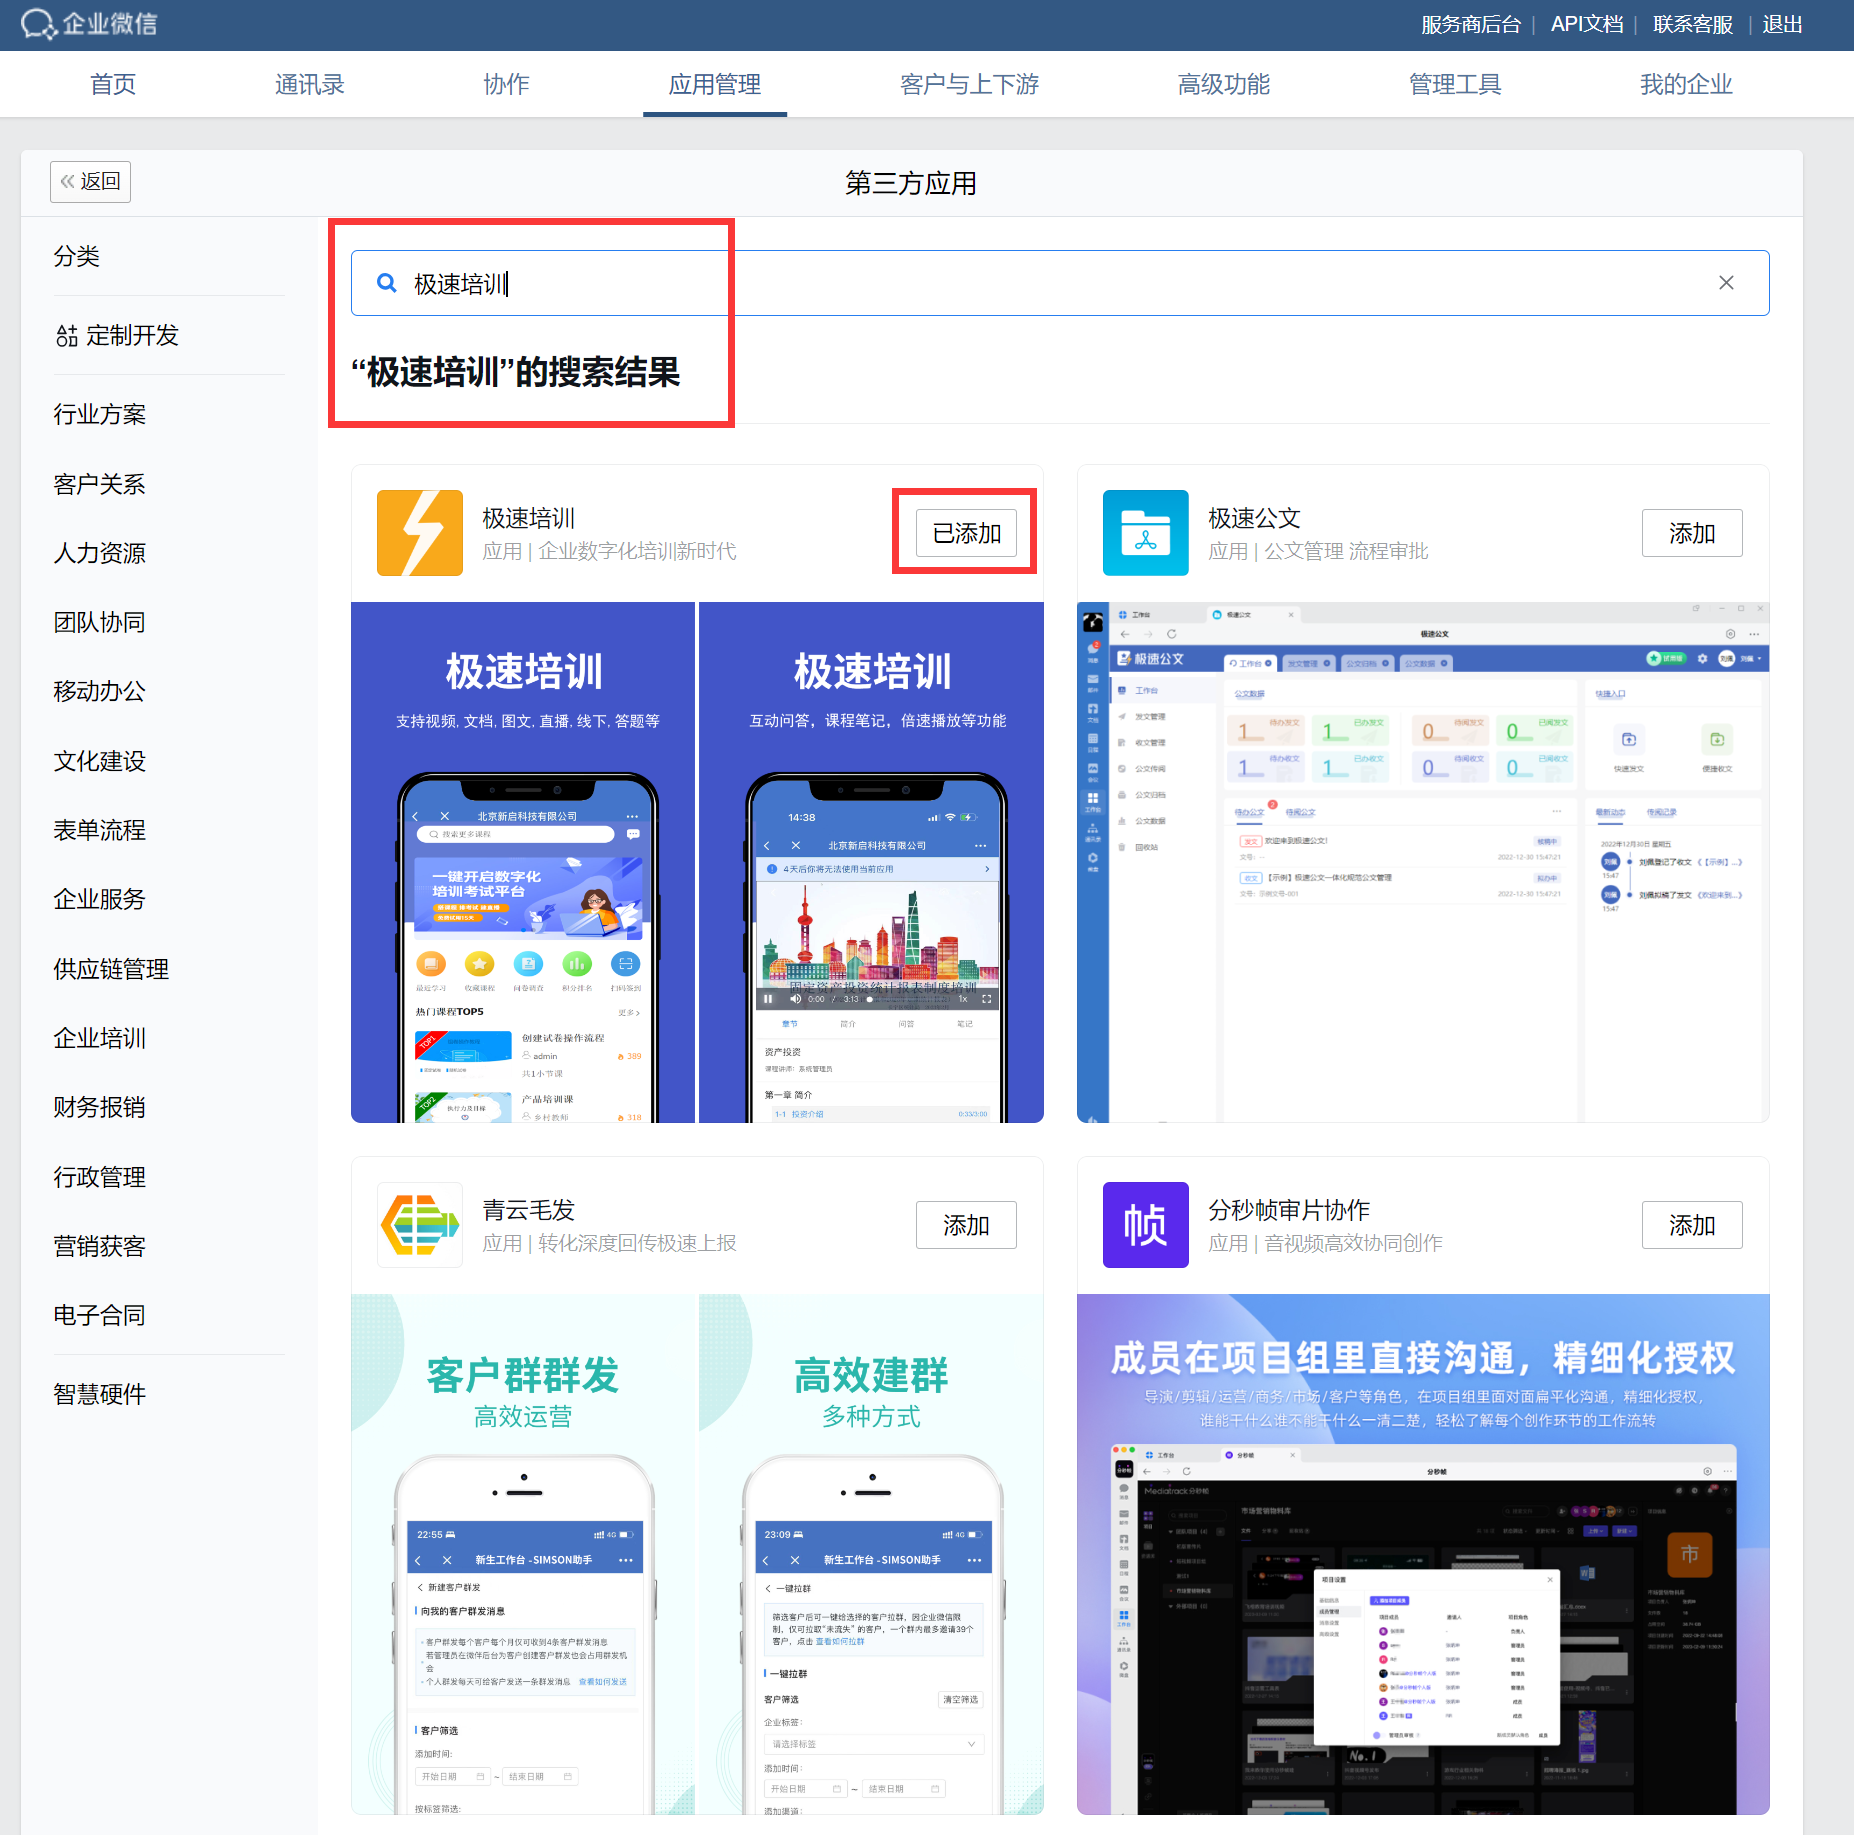Select the 团队协同 category
Viewport: 1854px width, 1835px height.
tap(100, 622)
